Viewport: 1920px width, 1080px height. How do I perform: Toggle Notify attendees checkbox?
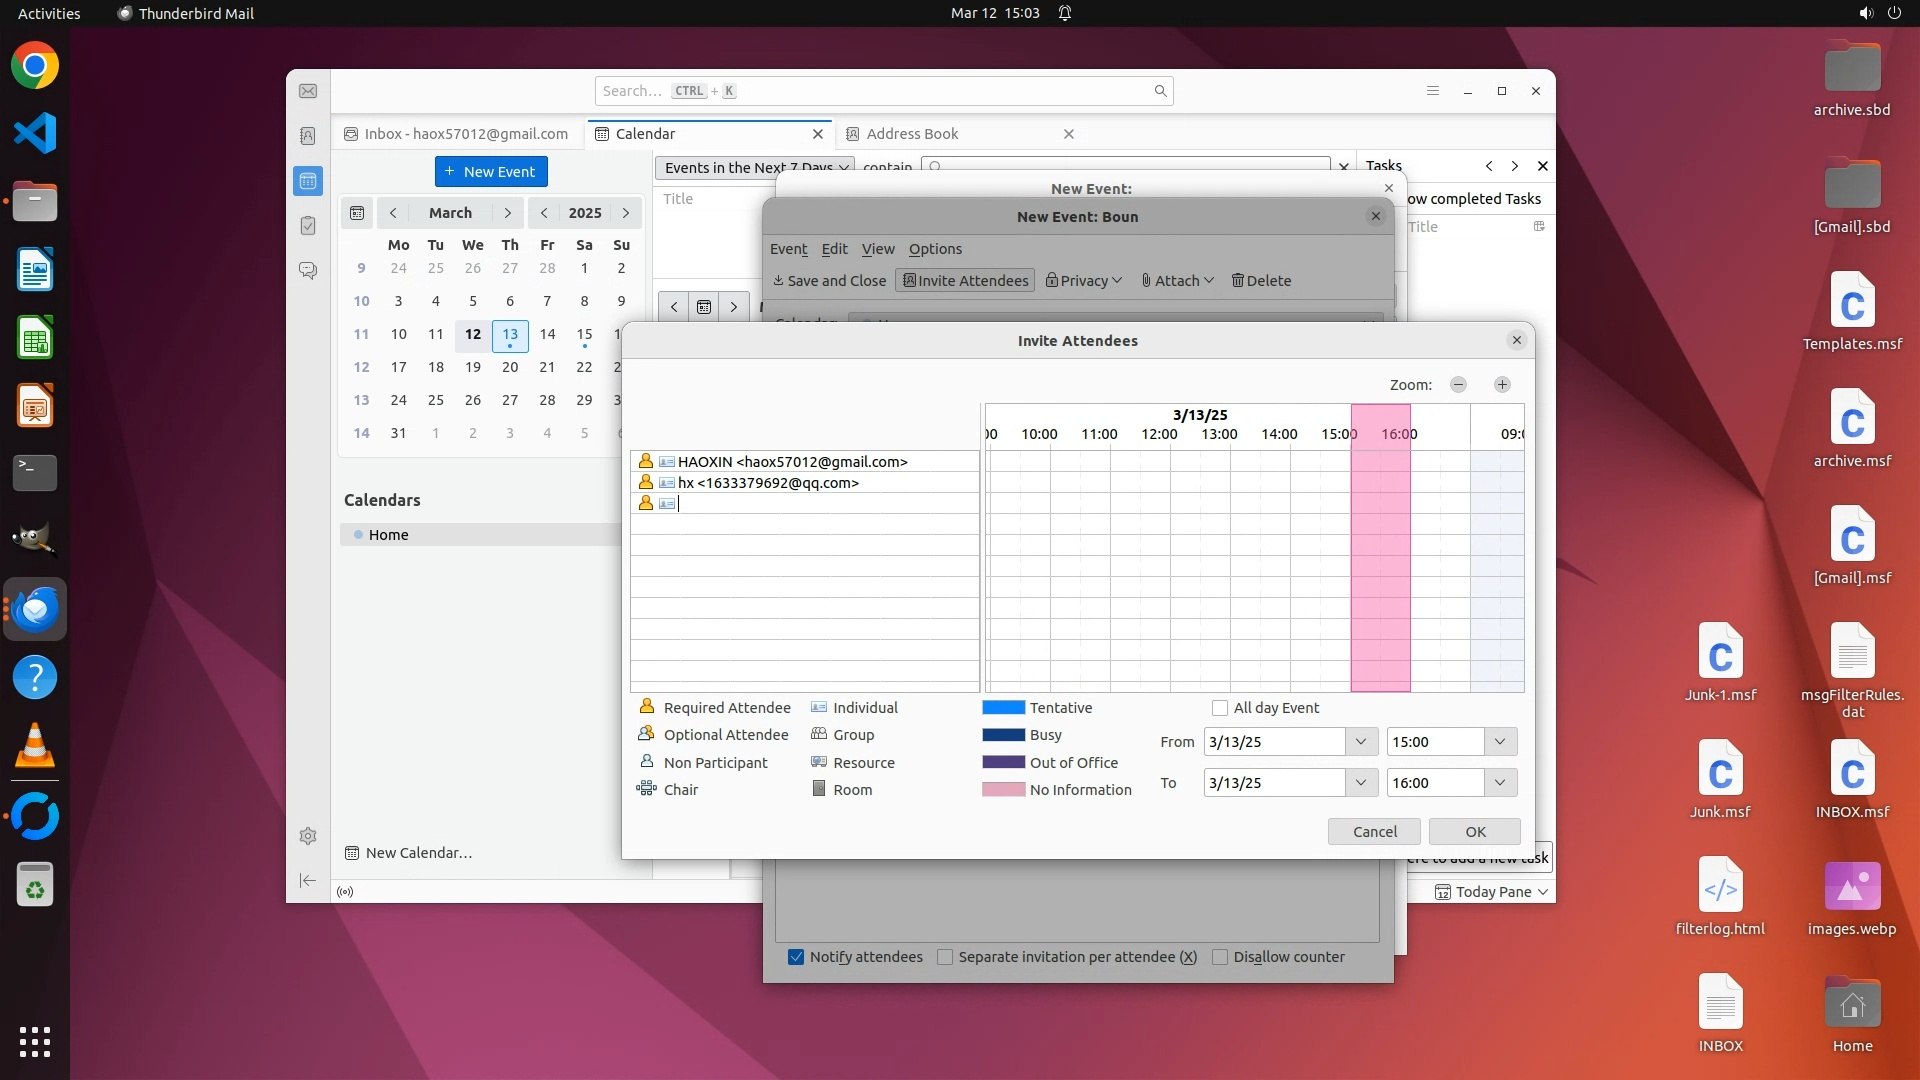click(796, 957)
